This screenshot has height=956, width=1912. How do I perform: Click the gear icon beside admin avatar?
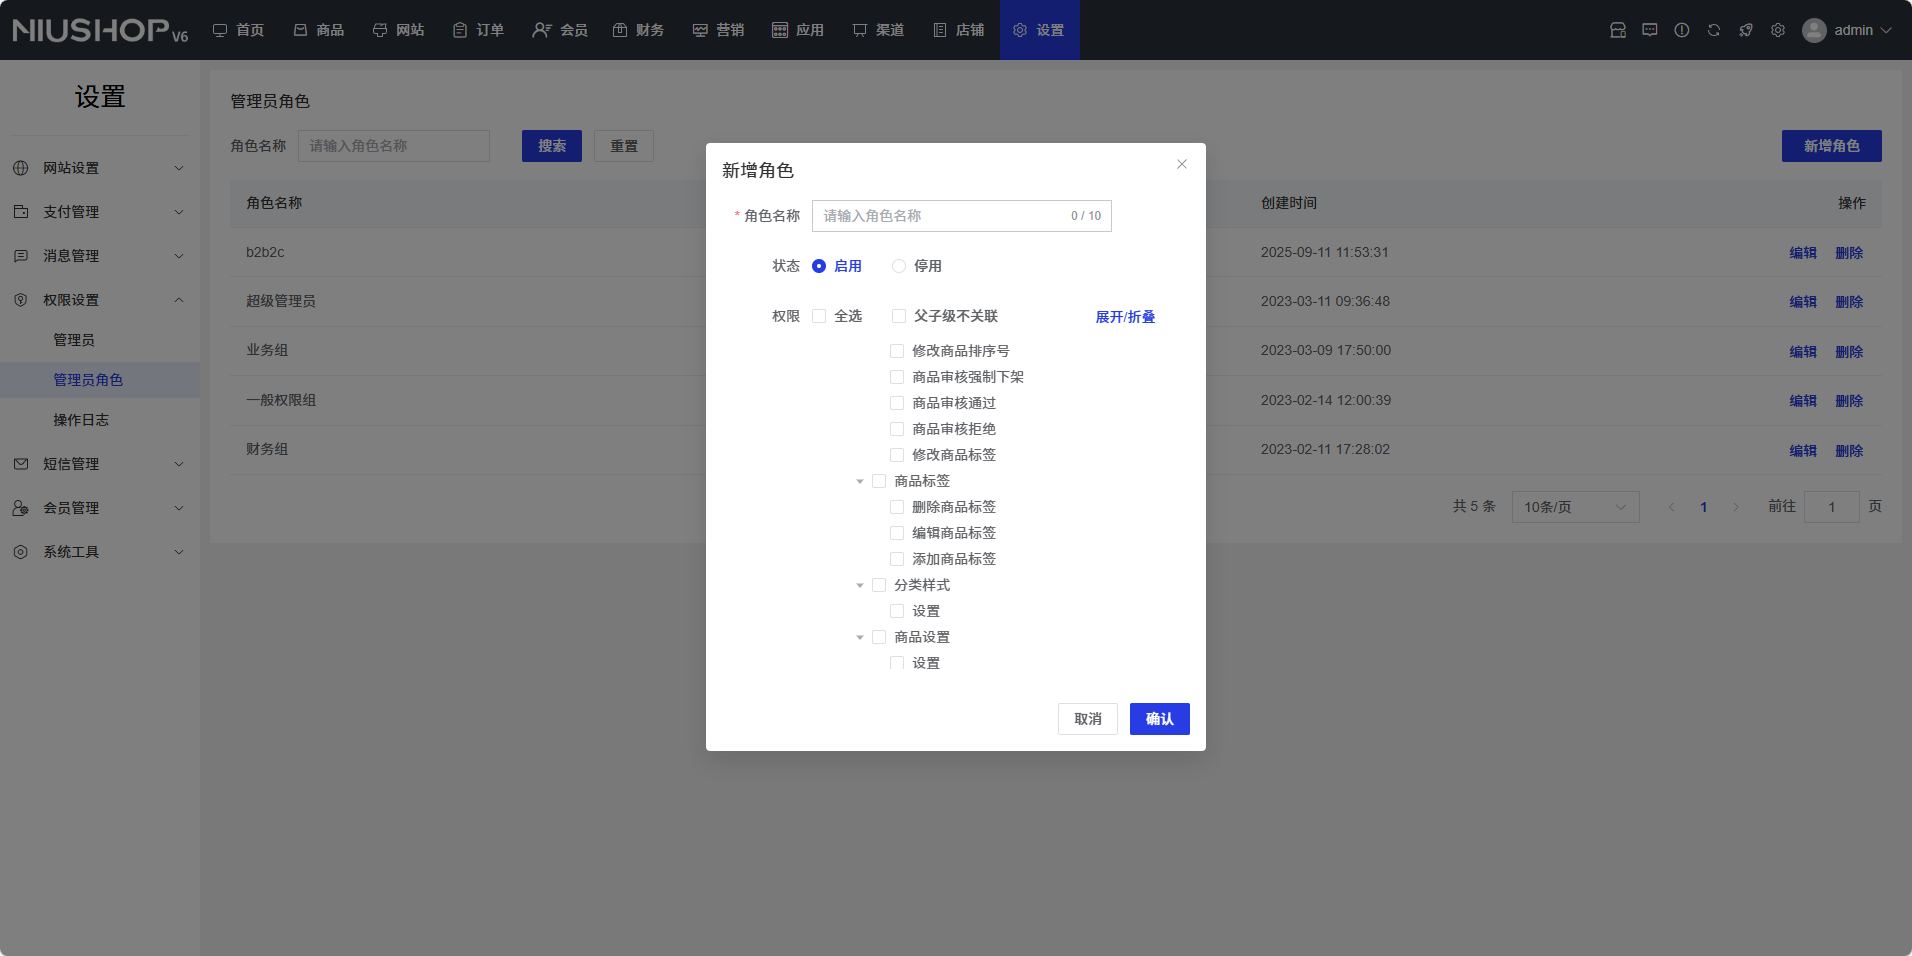click(x=1778, y=30)
